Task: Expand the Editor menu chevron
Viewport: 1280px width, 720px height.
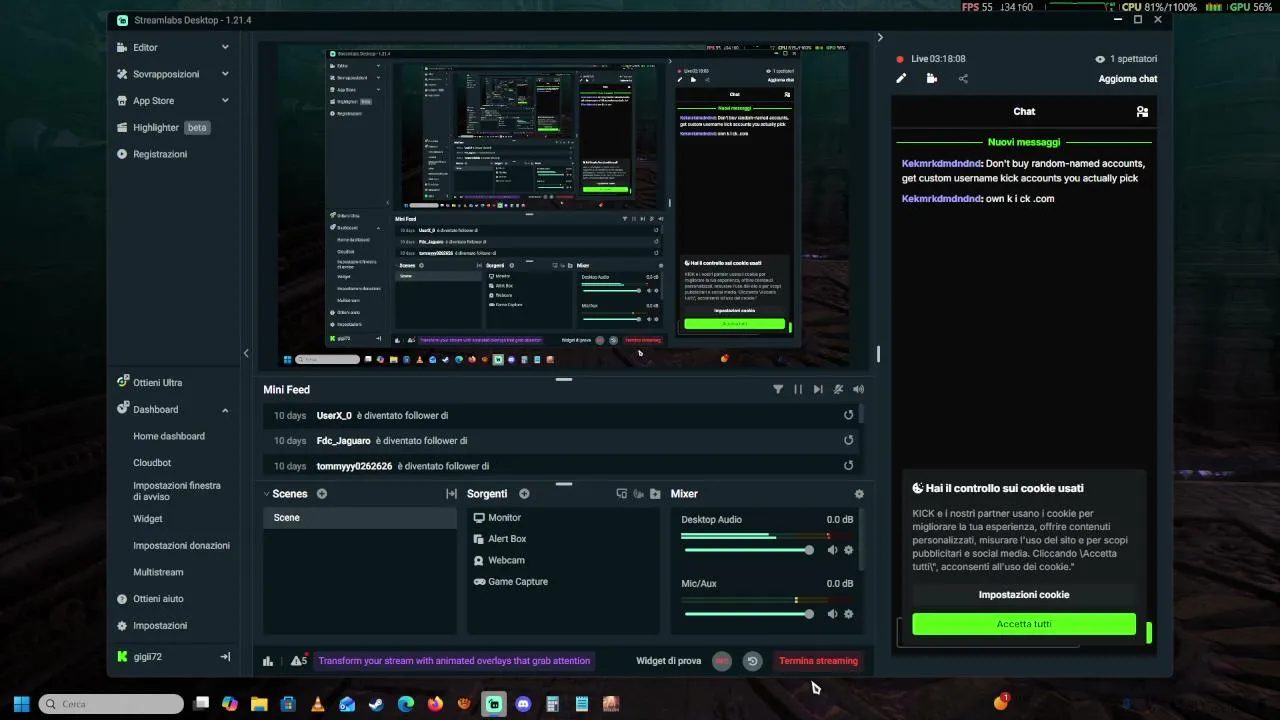Action: 225,47
